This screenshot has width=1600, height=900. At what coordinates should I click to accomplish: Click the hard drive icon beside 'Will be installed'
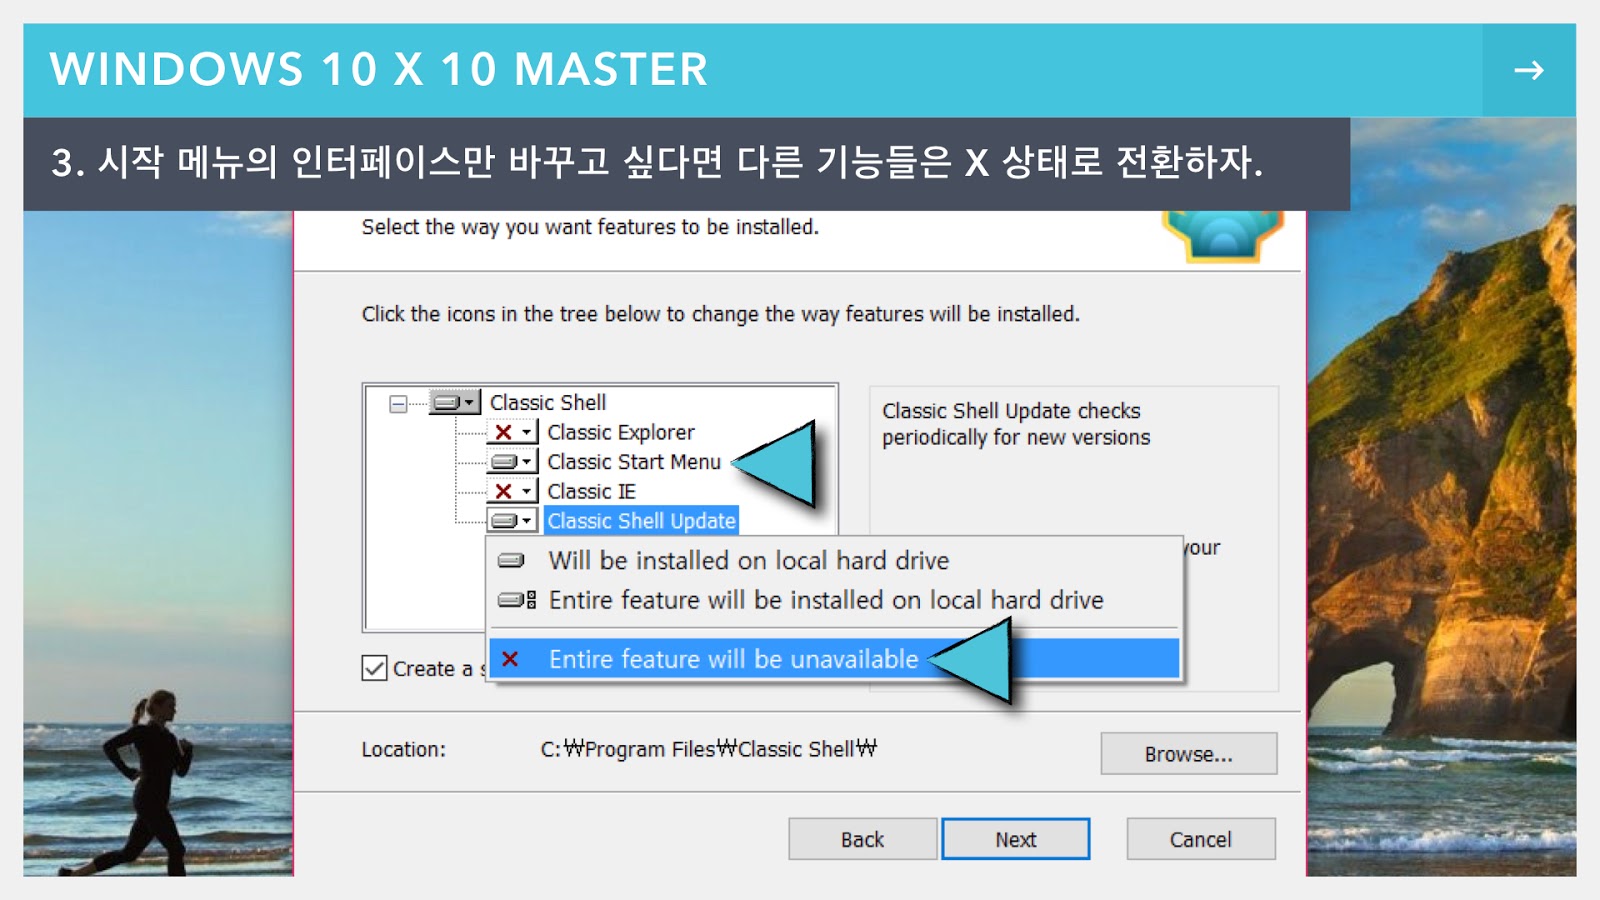tap(511, 561)
